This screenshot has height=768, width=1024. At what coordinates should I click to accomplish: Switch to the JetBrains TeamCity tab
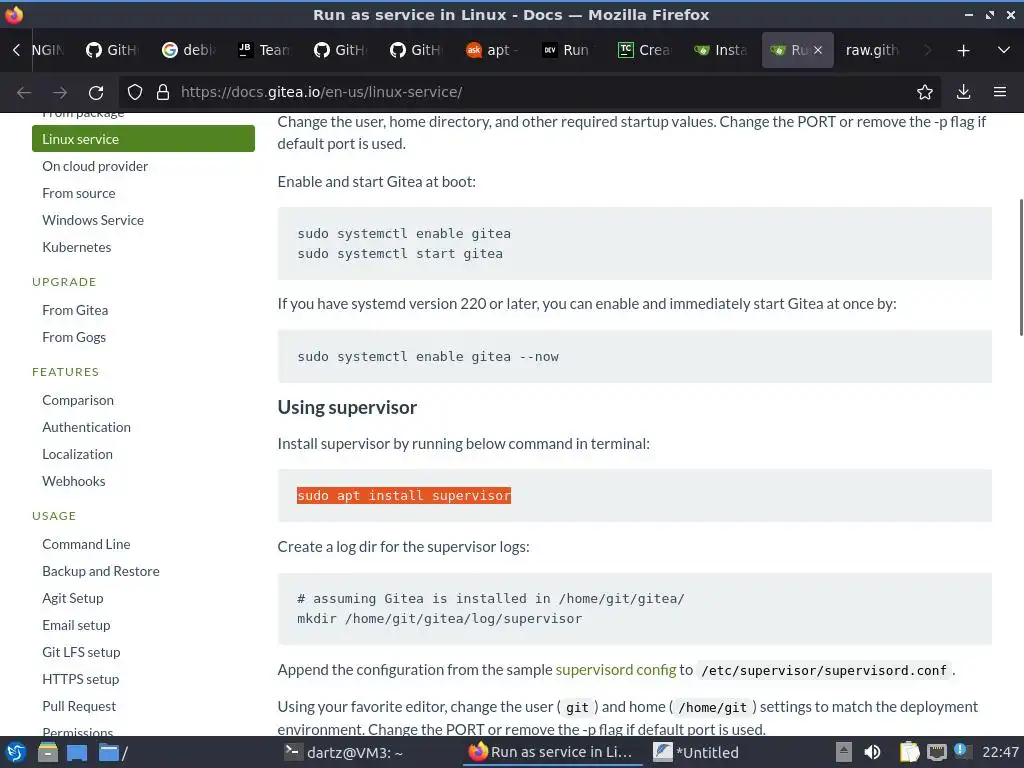(x=264, y=50)
